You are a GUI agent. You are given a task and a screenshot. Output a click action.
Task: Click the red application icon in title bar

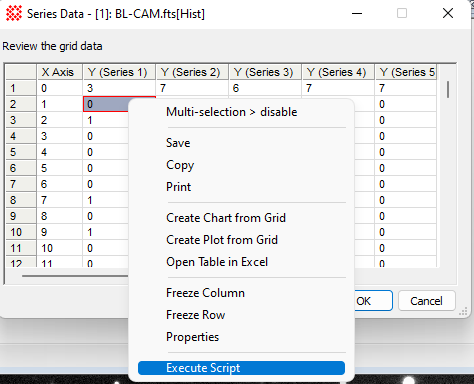[14, 14]
